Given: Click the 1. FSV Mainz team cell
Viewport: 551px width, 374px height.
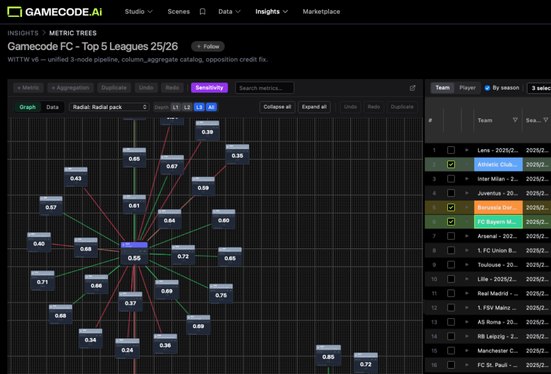Looking at the screenshot, I should click(498, 308).
